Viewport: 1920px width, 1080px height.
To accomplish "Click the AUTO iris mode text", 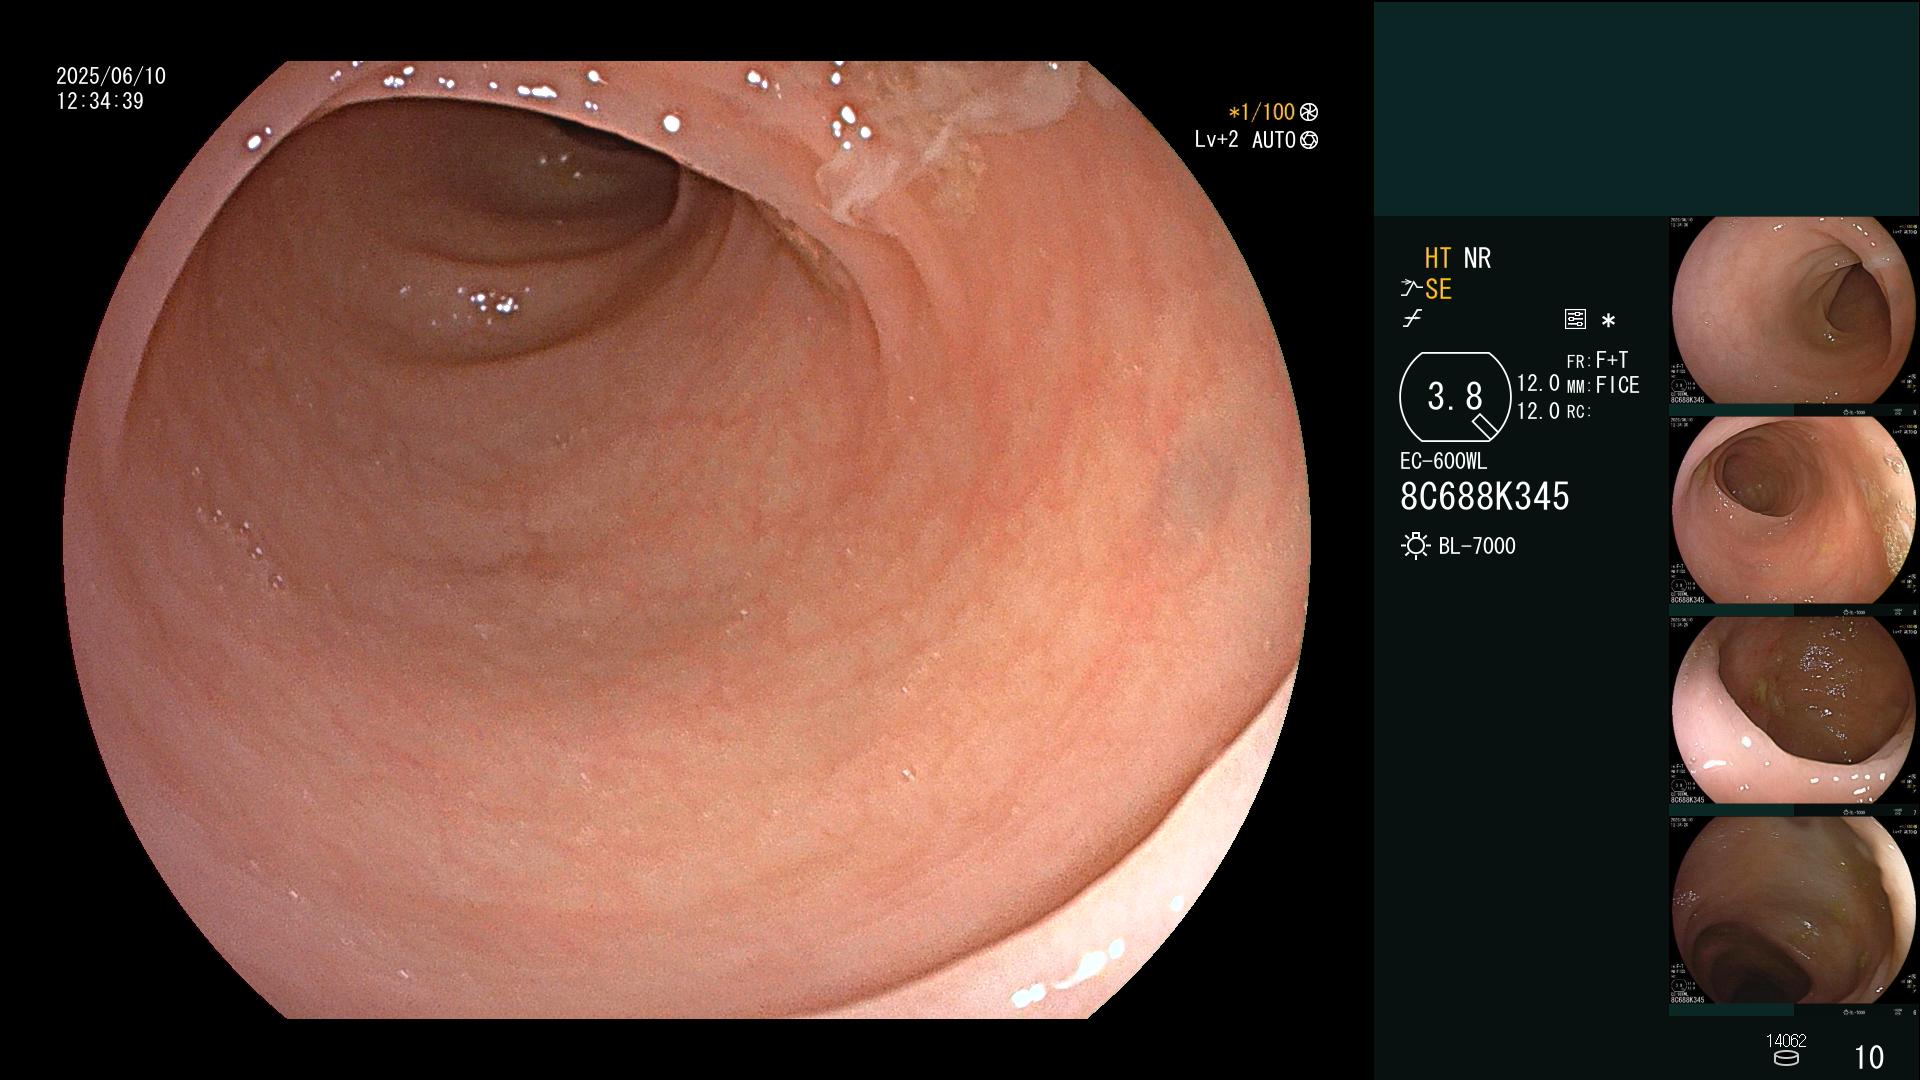I will [x=1273, y=140].
